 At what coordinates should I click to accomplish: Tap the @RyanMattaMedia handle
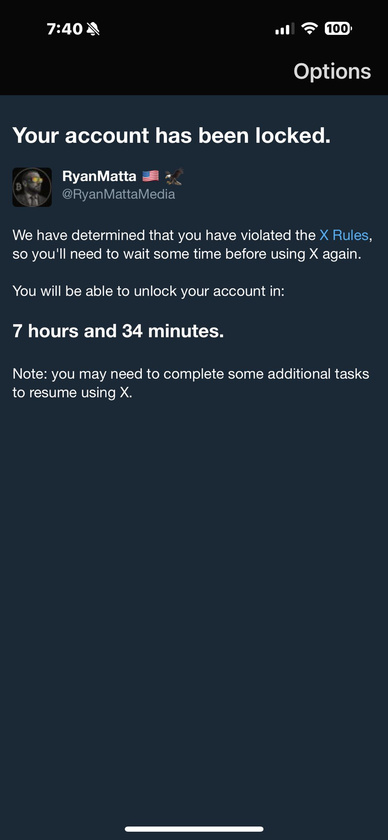pyautogui.click(x=118, y=194)
